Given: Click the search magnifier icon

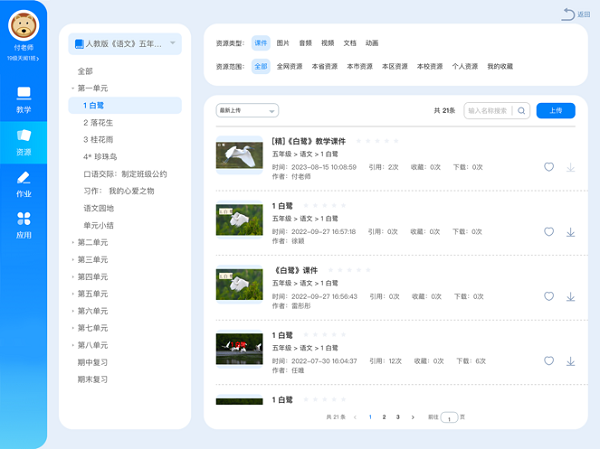Looking at the screenshot, I should coord(520,111).
